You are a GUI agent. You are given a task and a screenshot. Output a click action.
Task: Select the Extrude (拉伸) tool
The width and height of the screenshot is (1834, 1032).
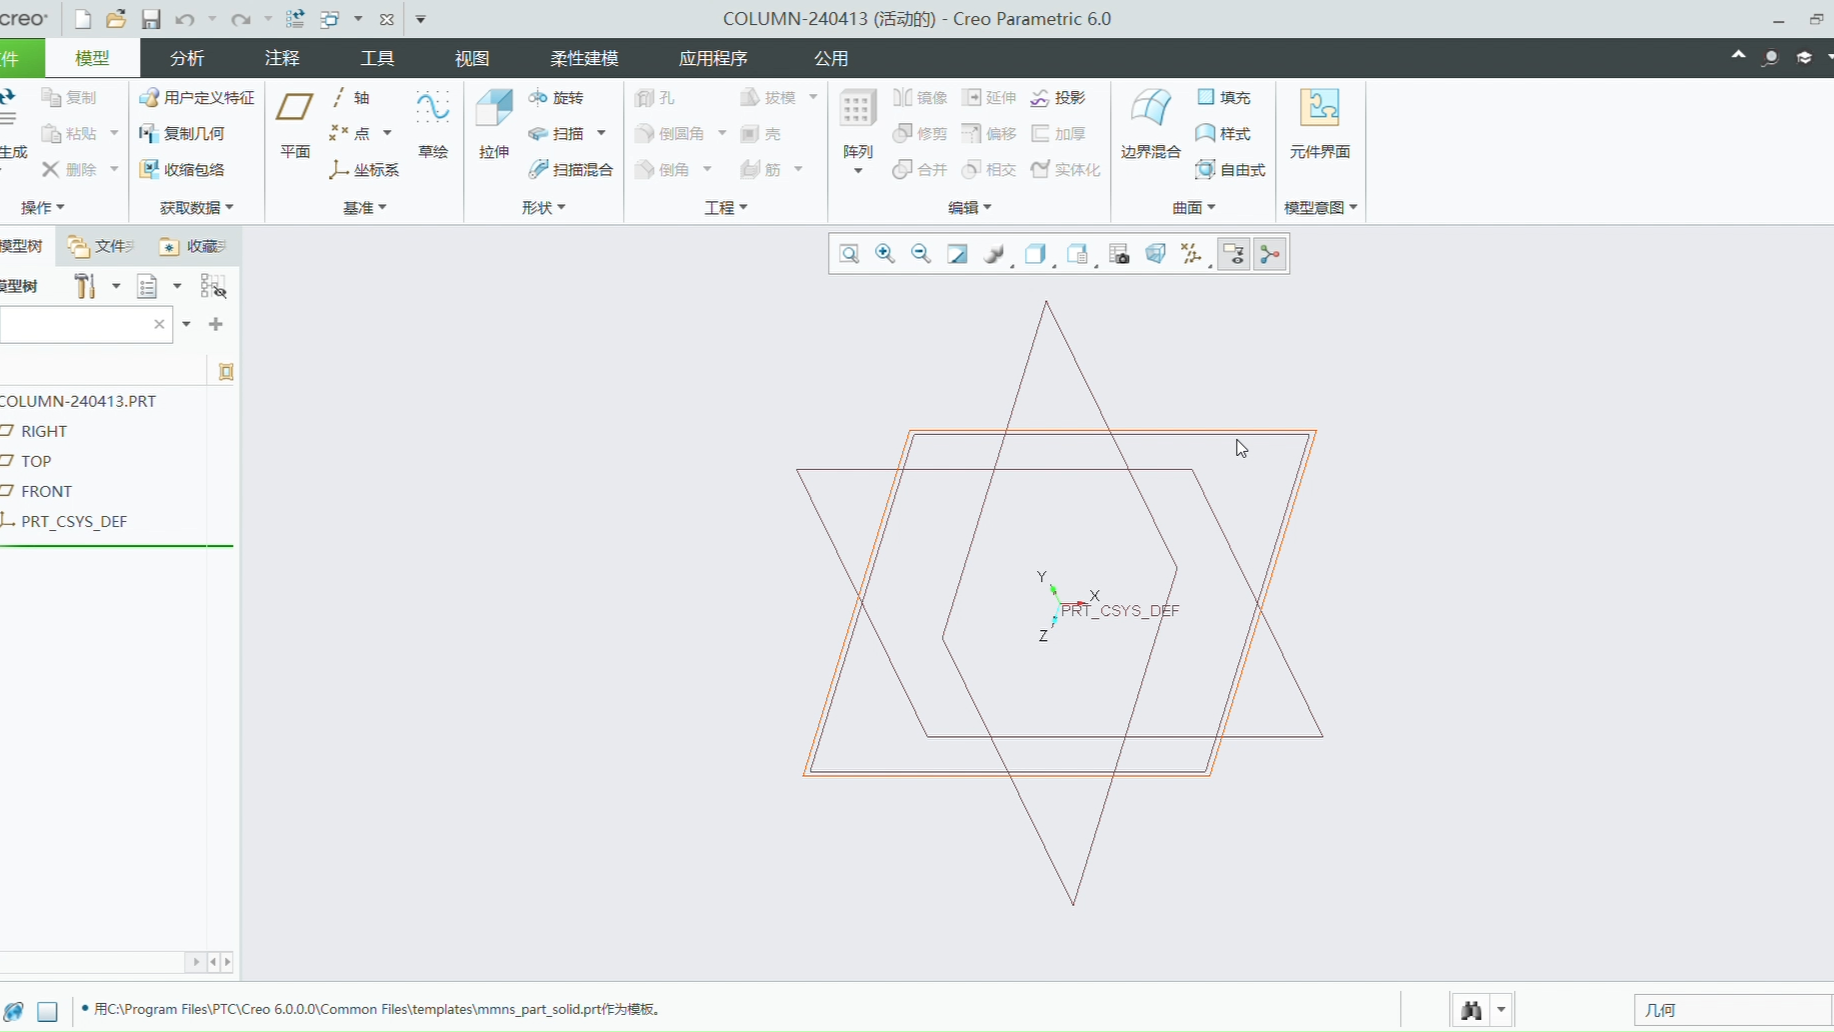click(x=494, y=122)
